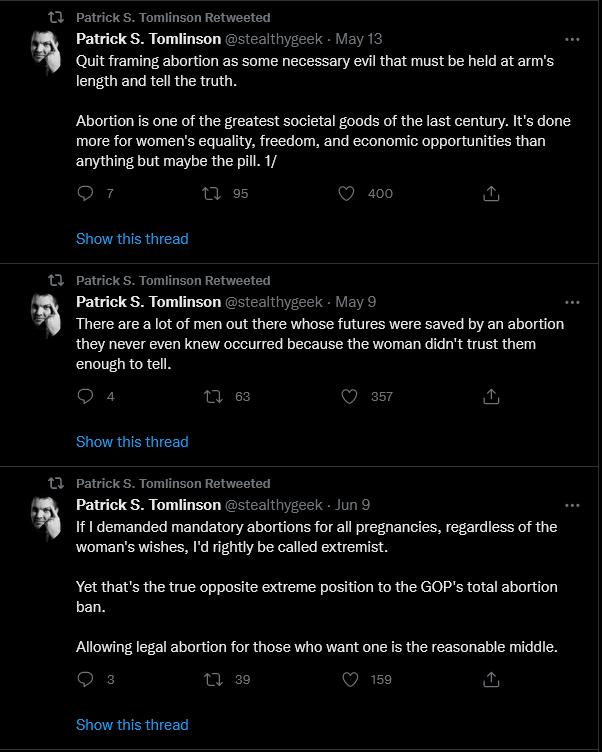Retweet the May 13 tweet with 95 retweets
This screenshot has height=752, width=602.
[x=211, y=194]
